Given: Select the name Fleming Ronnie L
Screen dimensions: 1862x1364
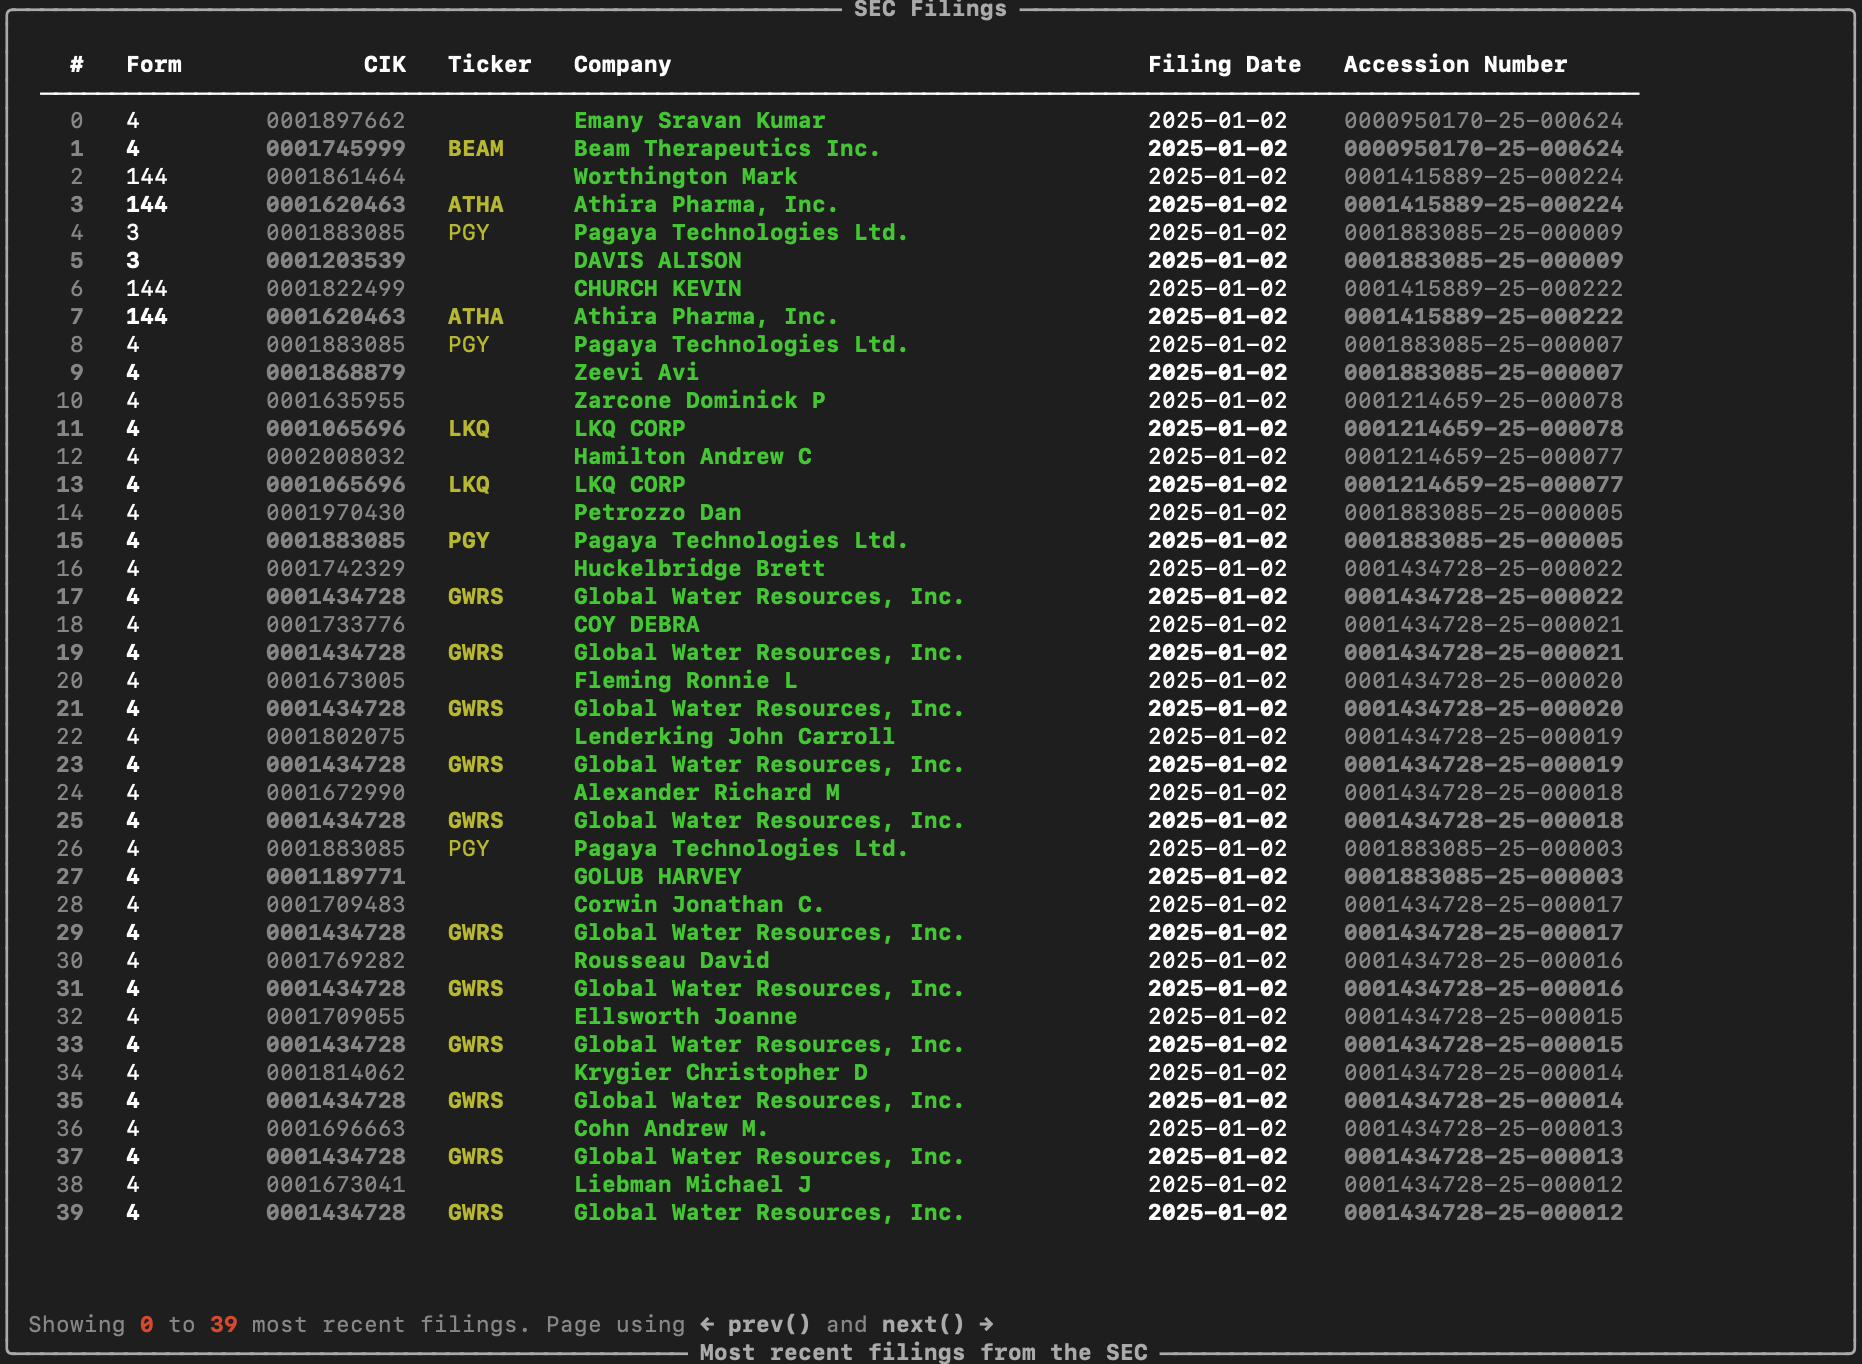Looking at the screenshot, I should point(685,680).
